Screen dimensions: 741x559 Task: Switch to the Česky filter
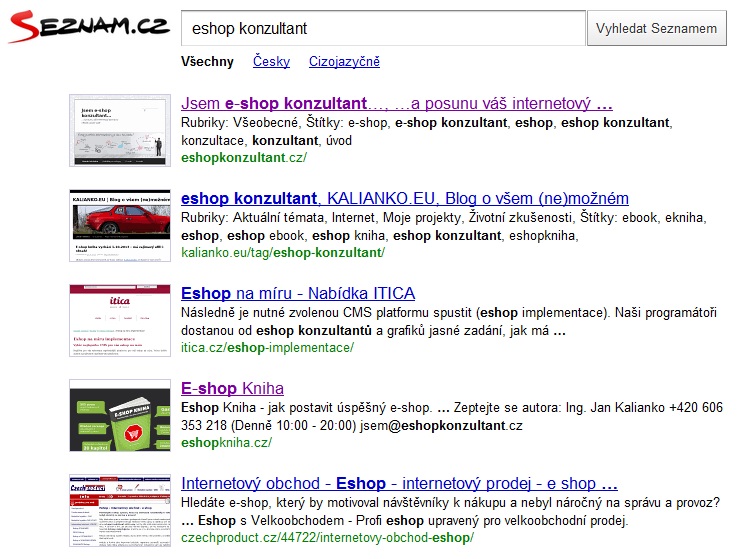click(271, 61)
